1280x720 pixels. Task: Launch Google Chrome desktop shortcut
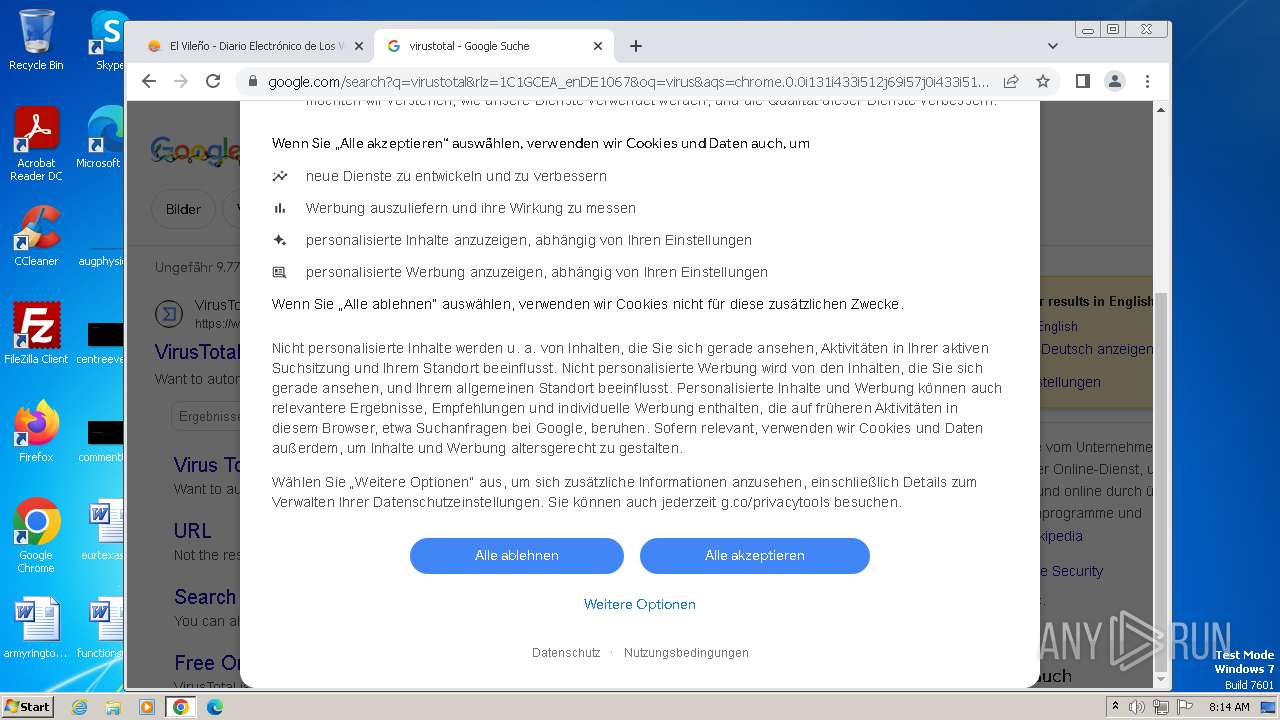[x=36, y=536]
